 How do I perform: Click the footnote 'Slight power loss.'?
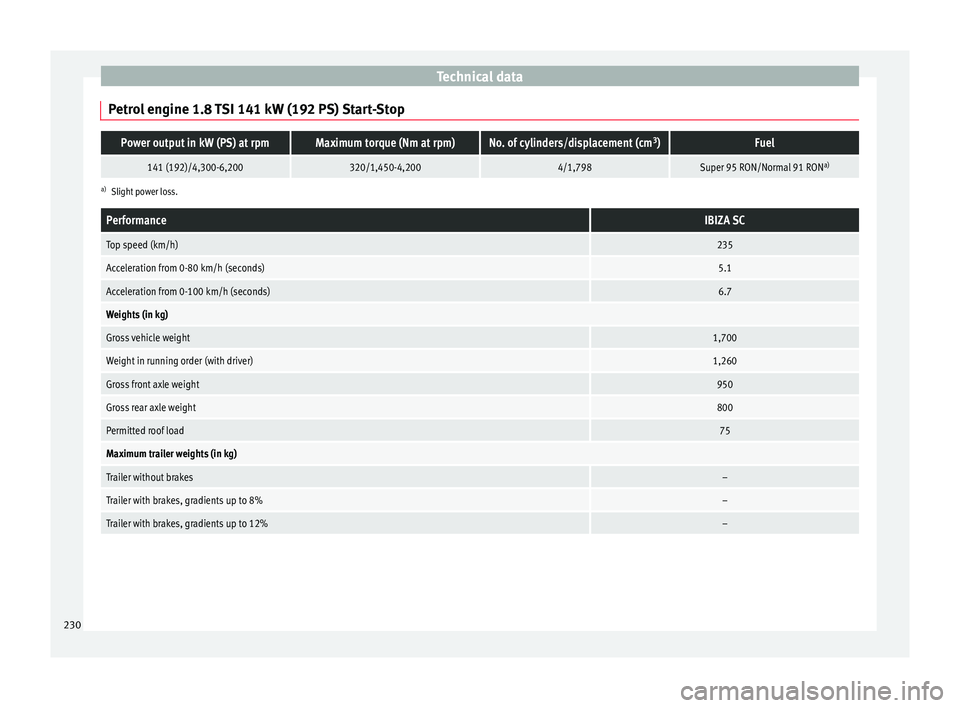(144, 192)
